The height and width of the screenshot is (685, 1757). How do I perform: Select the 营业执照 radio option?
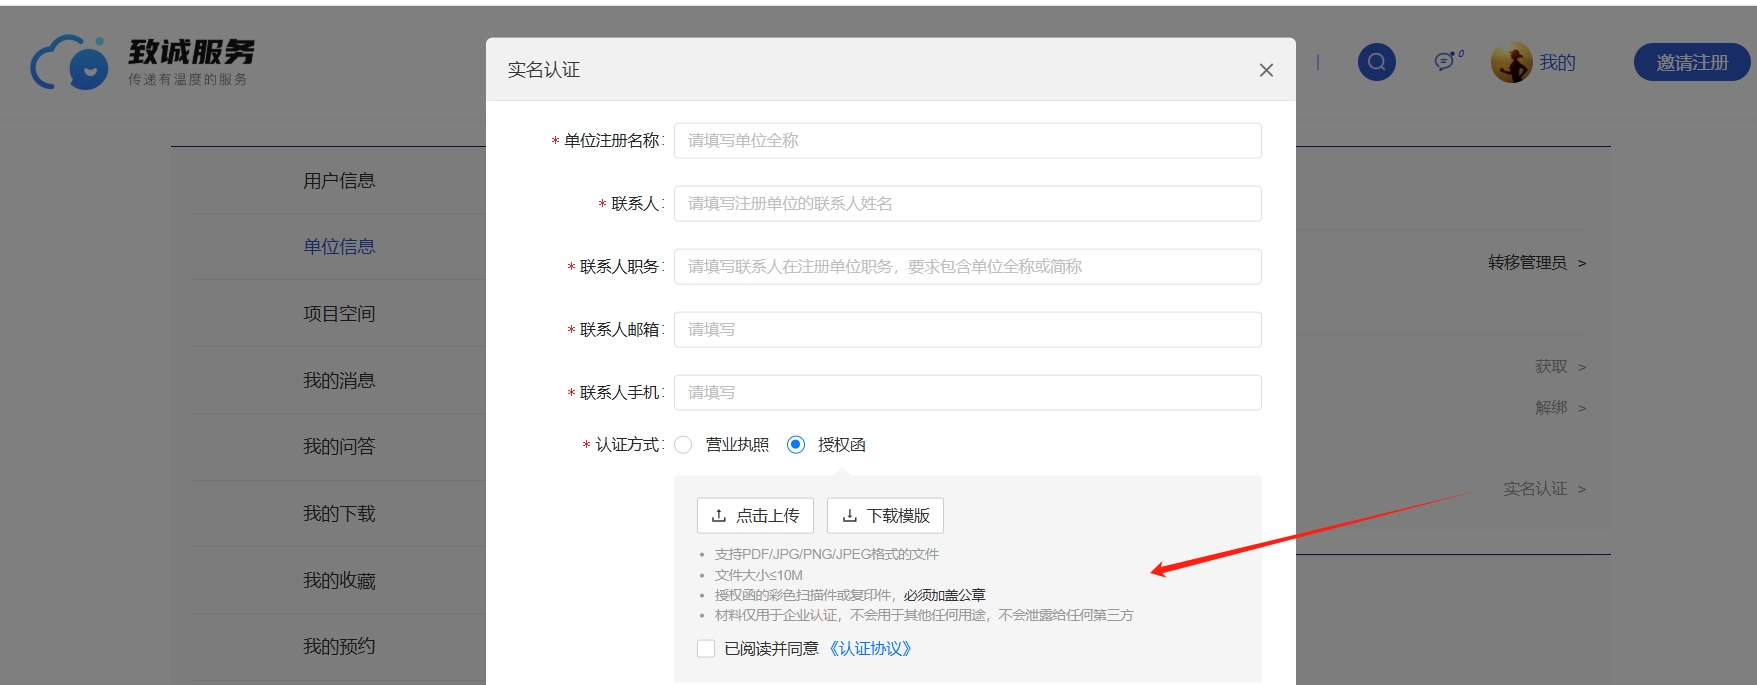684,445
